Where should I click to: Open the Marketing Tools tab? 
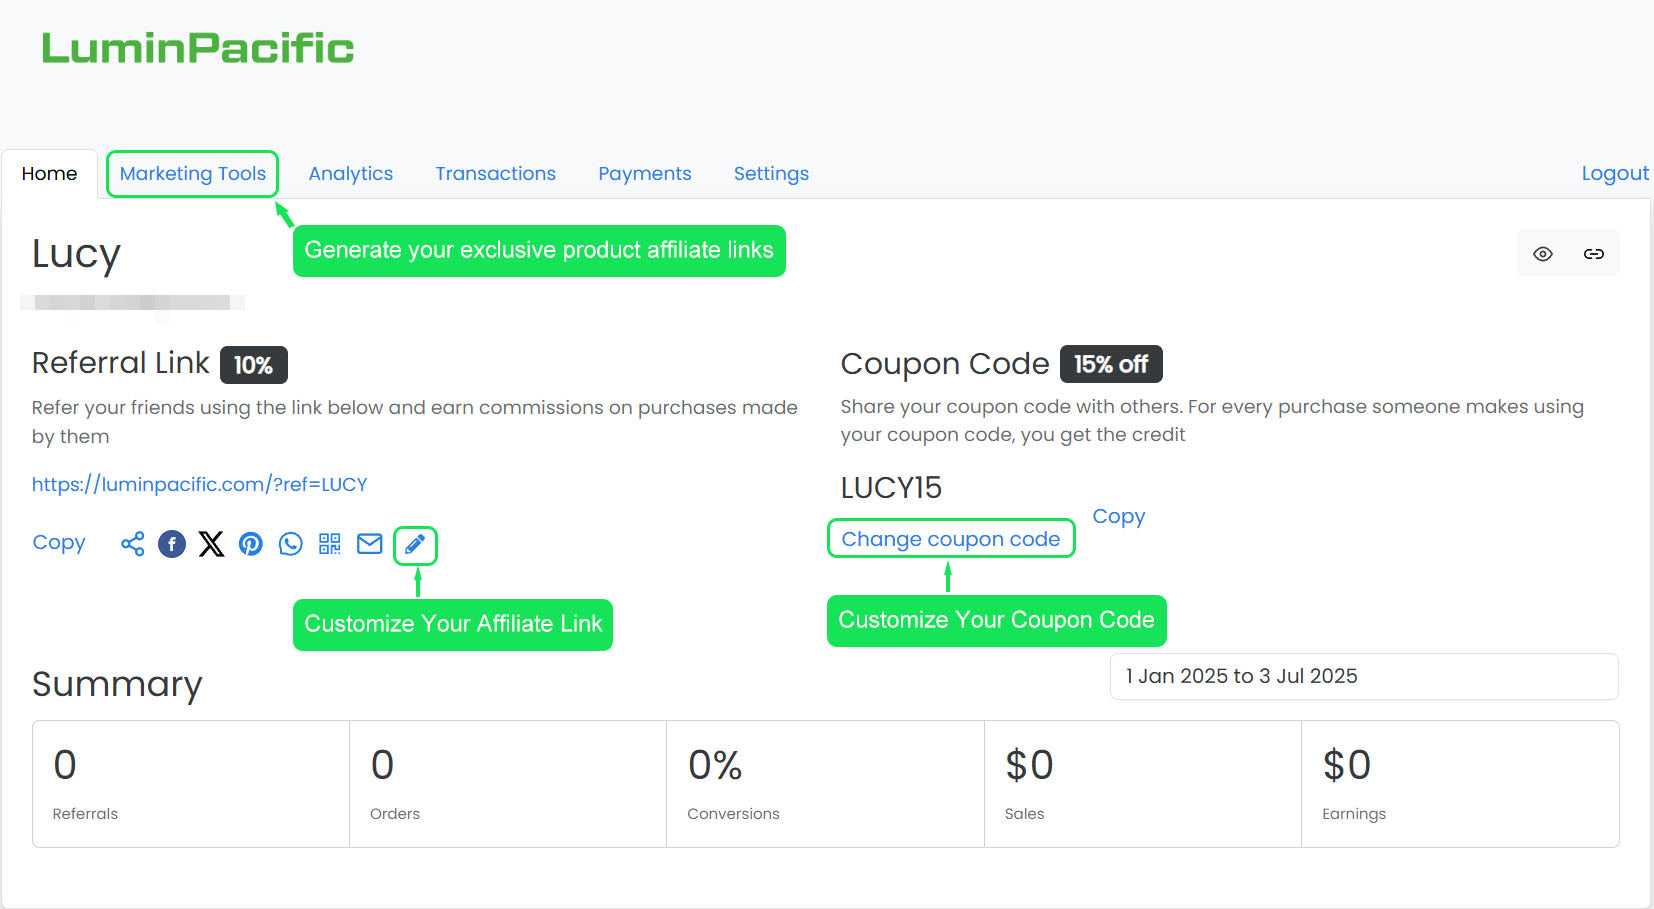[193, 174]
